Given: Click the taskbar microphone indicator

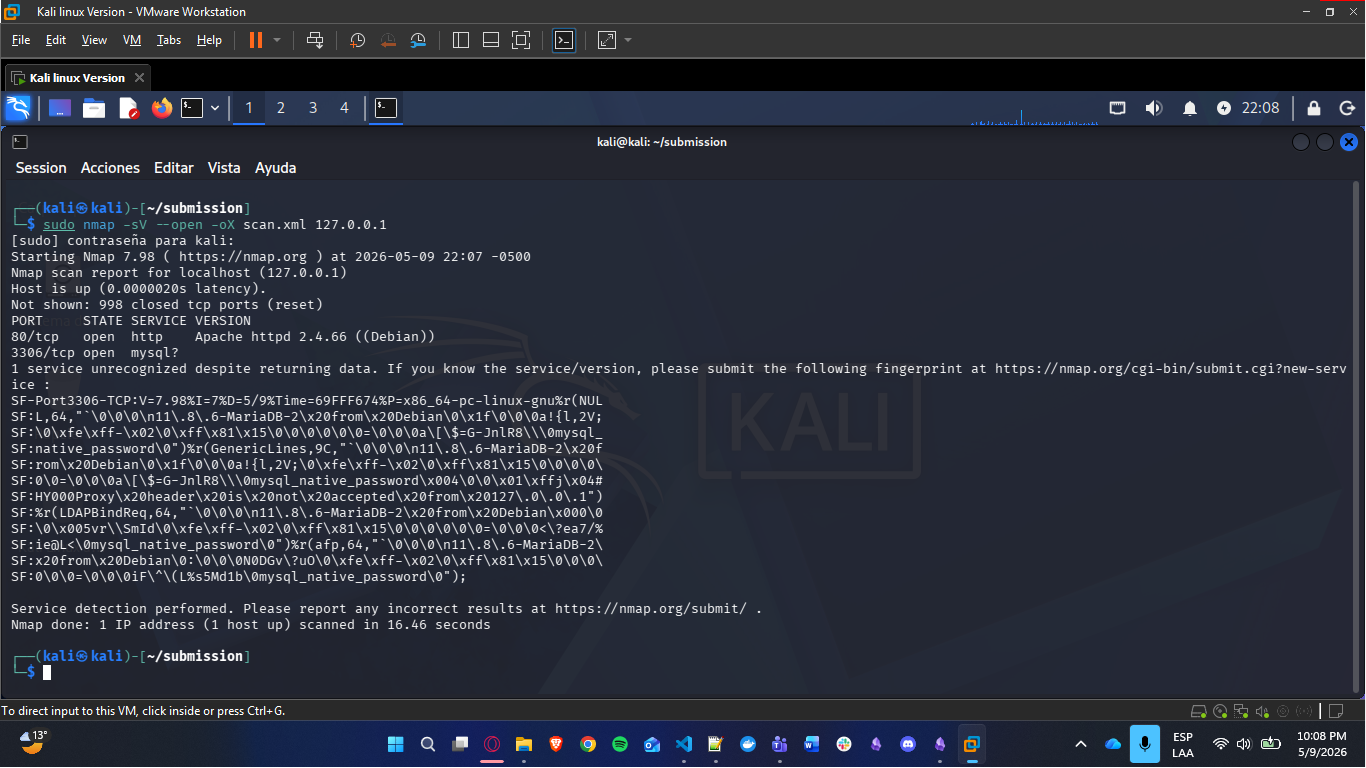Looking at the screenshot, I should (x=1145, y=744).
